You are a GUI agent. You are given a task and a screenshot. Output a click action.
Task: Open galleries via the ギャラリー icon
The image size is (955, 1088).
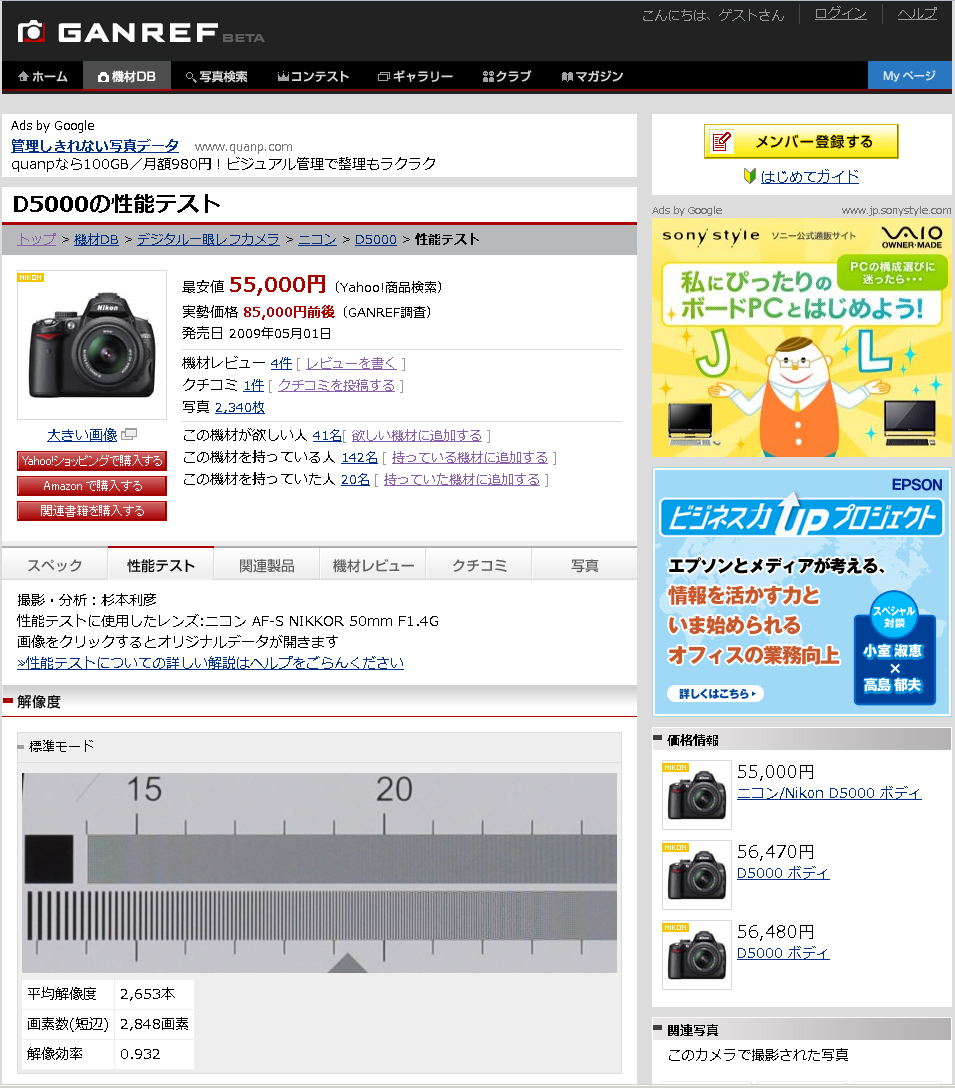(x=383, y=76)
